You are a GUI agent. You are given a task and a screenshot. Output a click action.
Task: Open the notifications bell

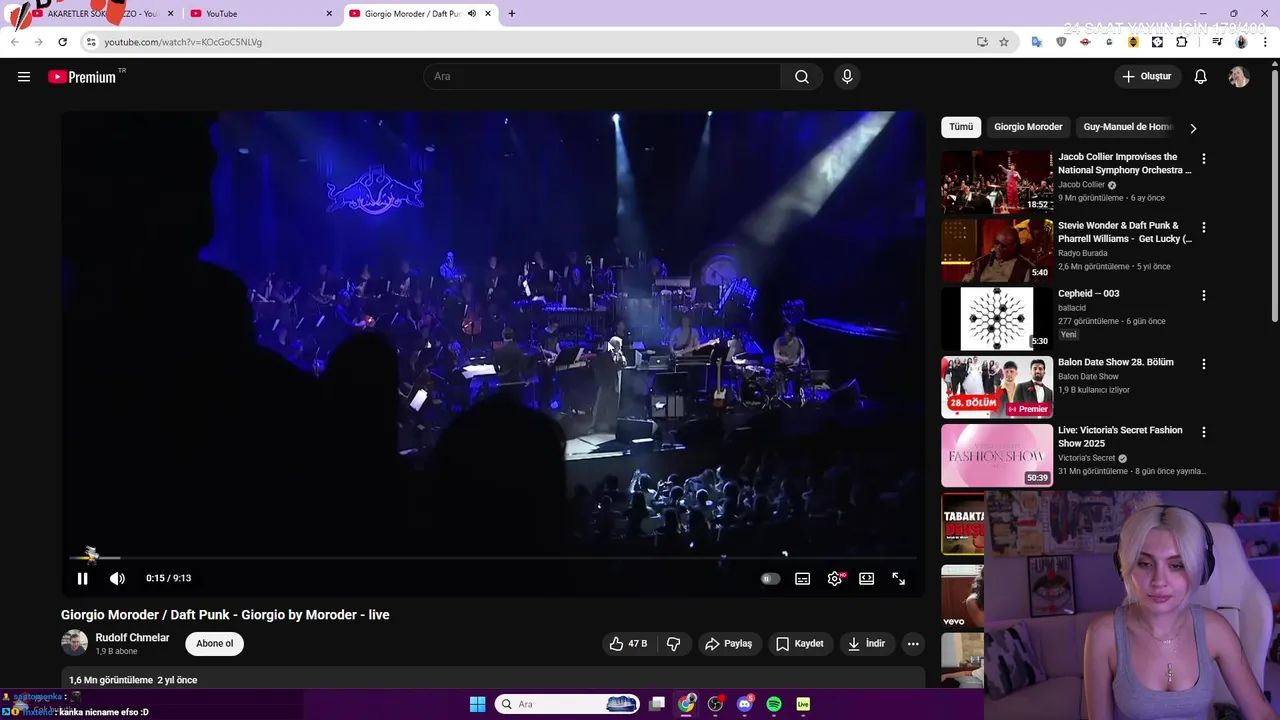(1201, 77)
